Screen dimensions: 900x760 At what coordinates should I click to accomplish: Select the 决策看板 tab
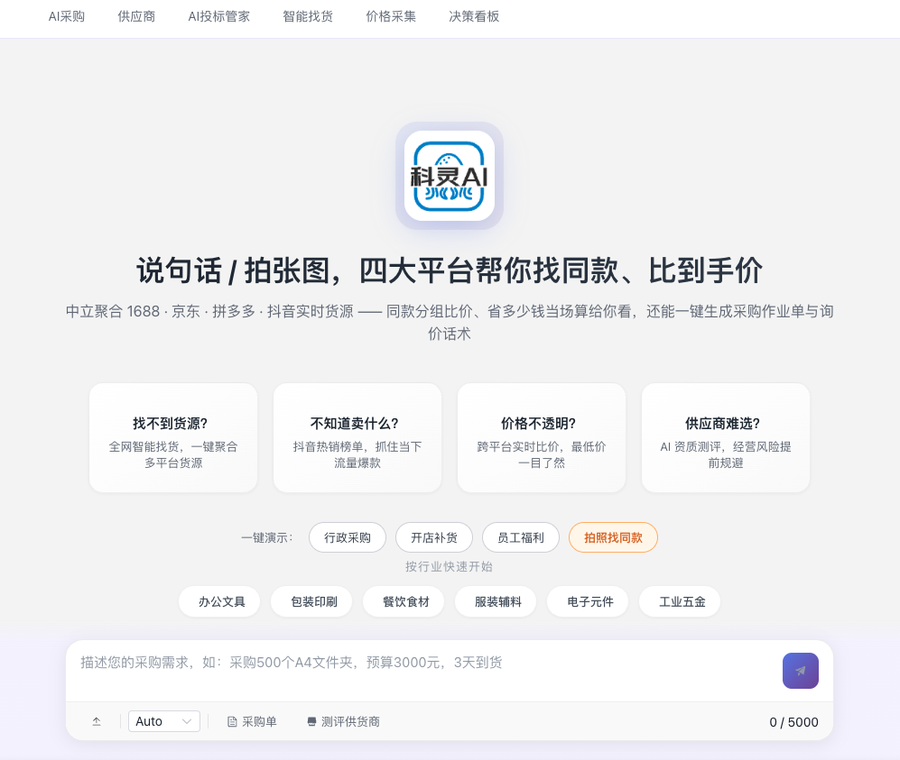coord(474,17)
